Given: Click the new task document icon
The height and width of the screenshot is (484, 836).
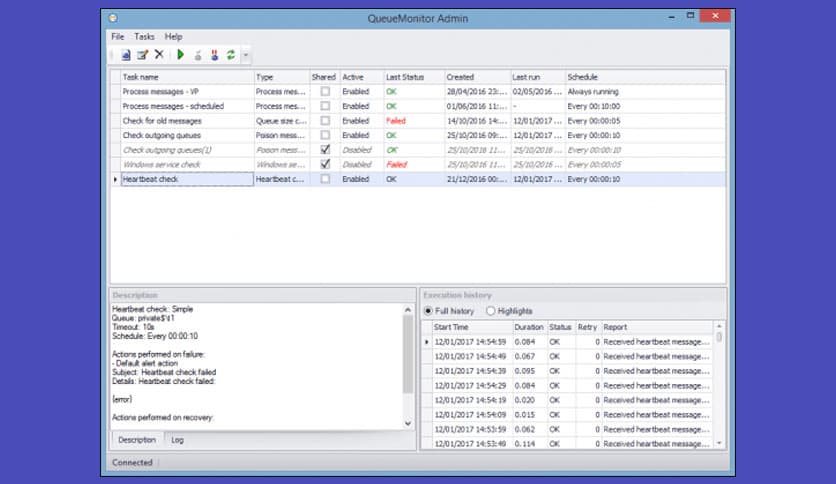Looking at the screenshot, I should (126, 55).
